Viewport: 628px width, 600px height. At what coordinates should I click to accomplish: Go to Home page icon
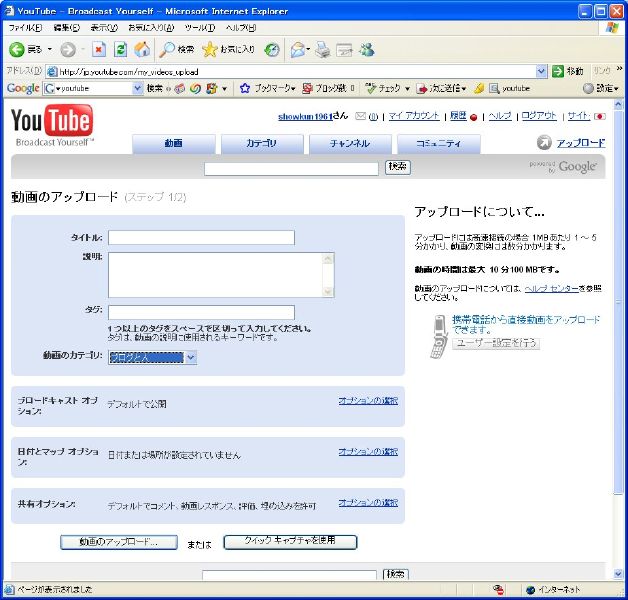(142, 49)
